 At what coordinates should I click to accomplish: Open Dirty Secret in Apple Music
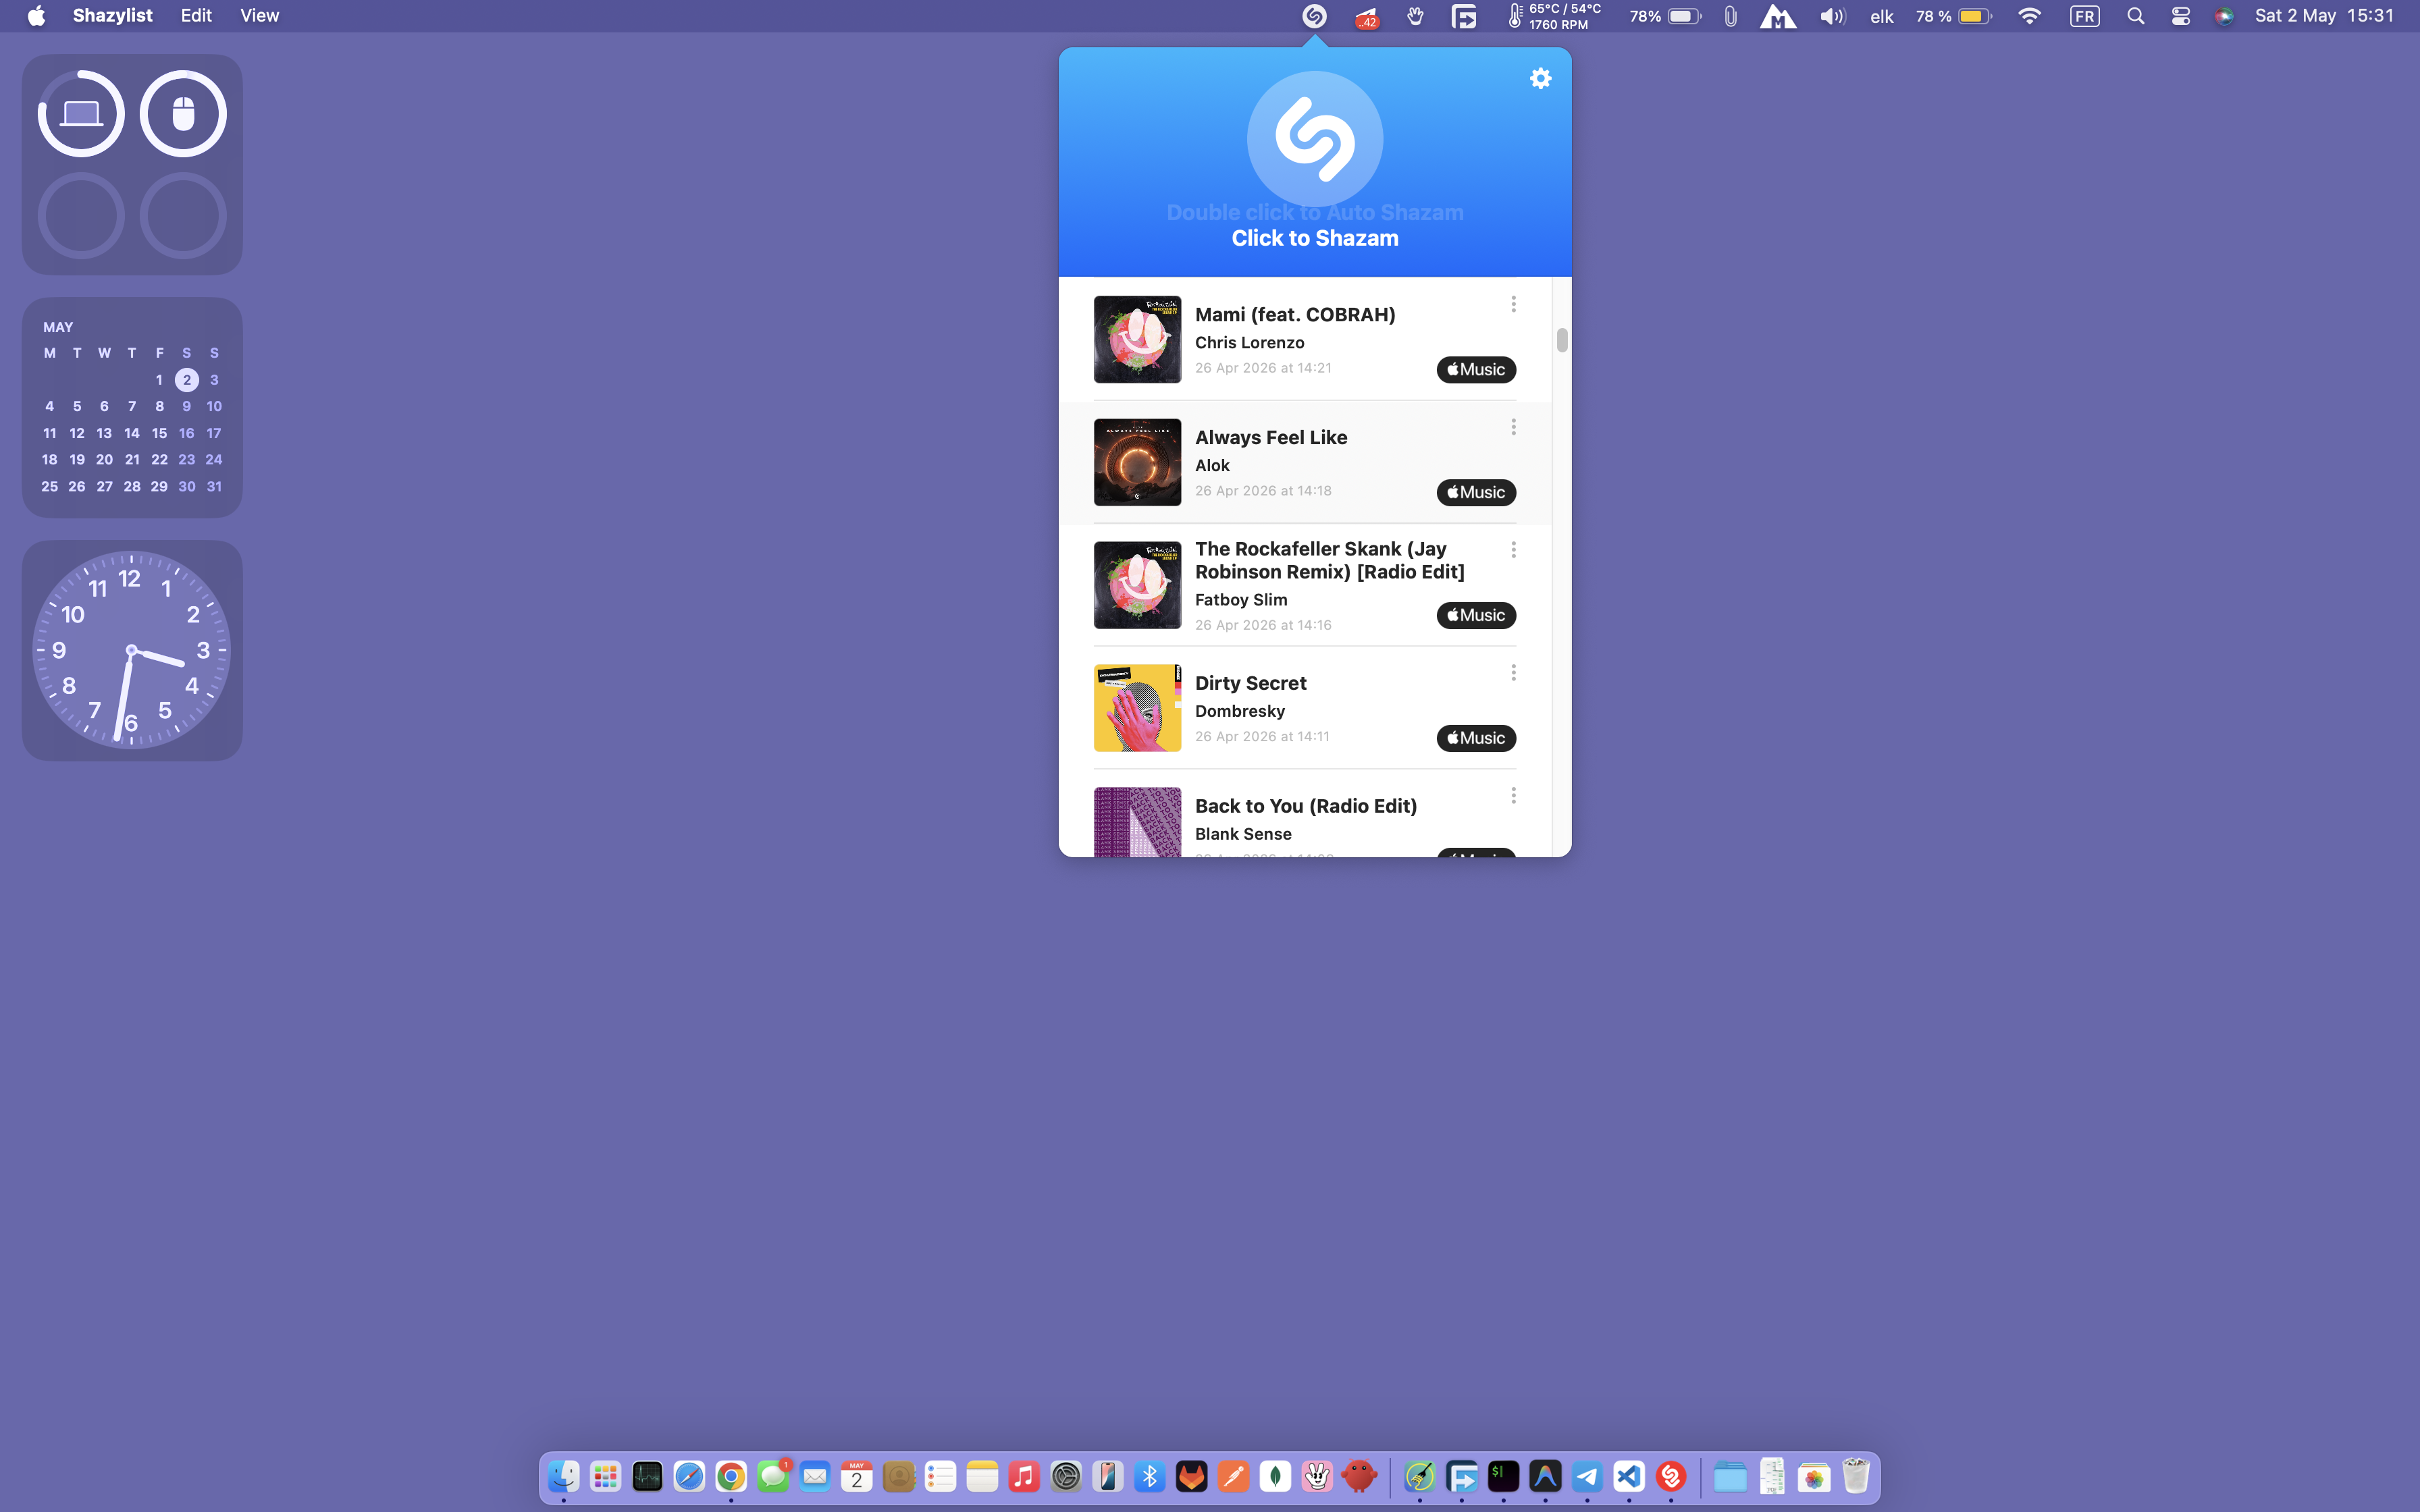click(1476, 739)
